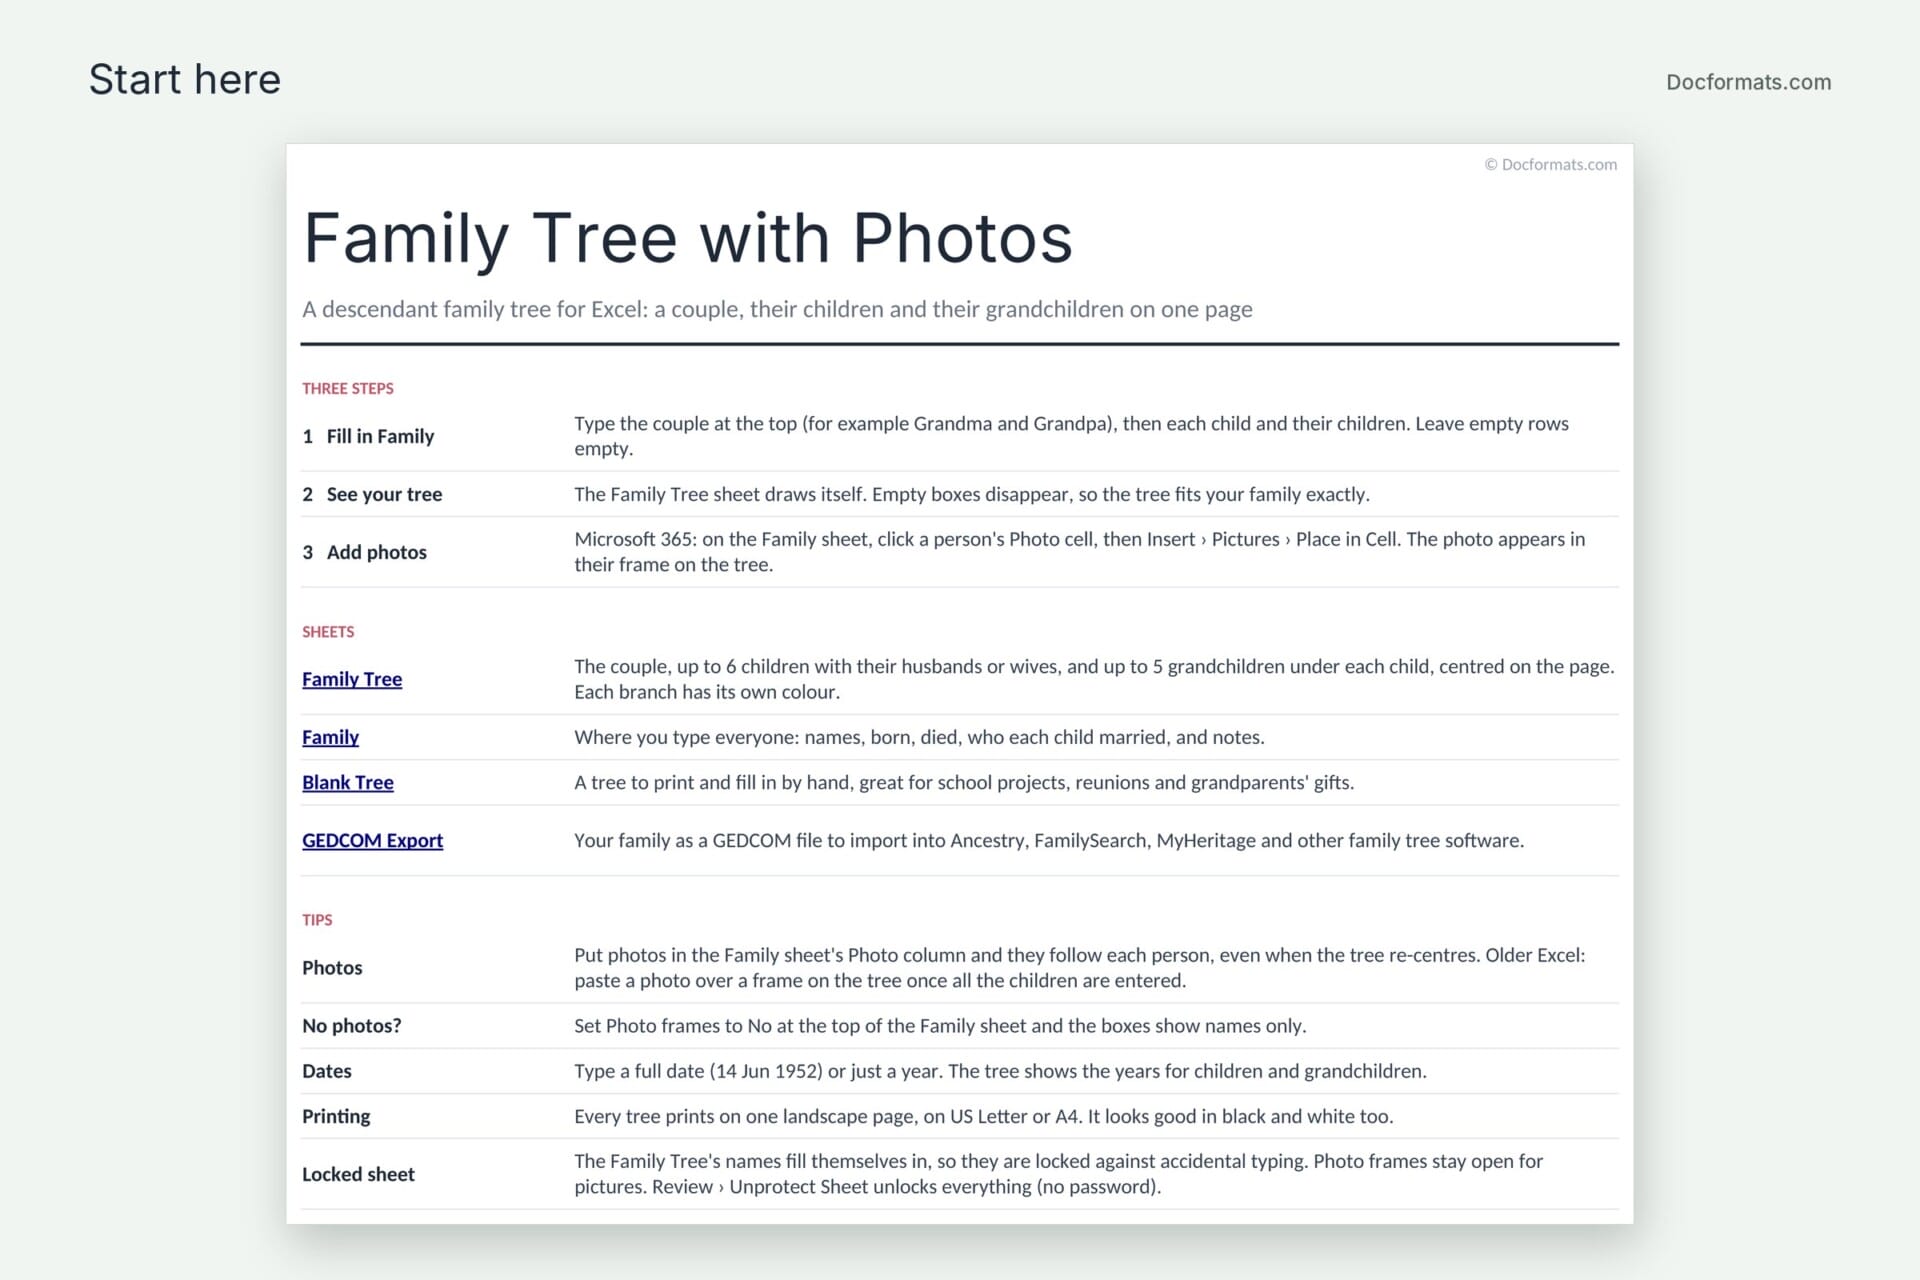Click the 'Where you type everyone' description
This screenshot has width=1920, height=1280.
tap(919, 737)
